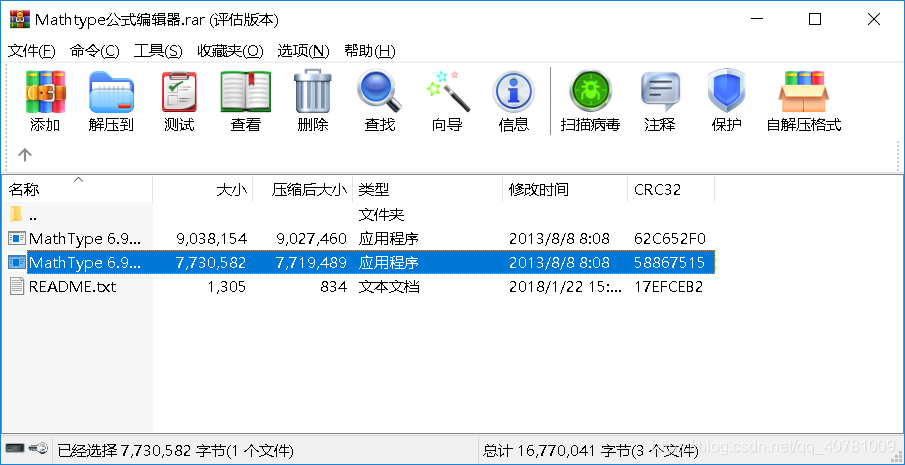
Task: Sort by the Name (名称) column header
Action: point(77,189)
